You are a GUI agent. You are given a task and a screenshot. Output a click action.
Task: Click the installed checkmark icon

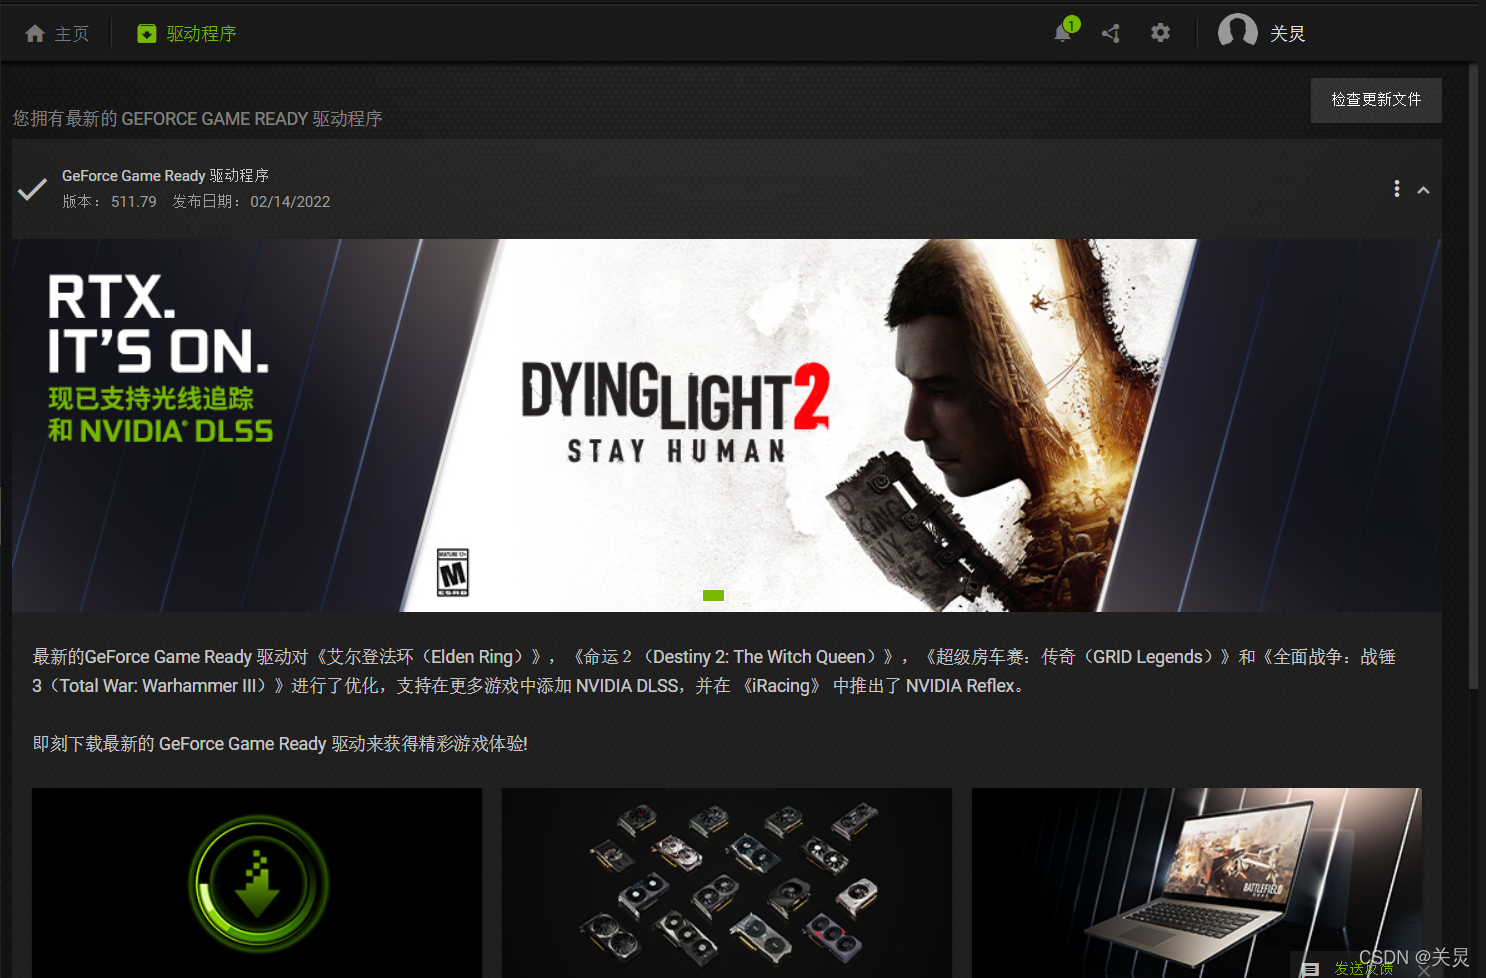[x=32, y=188]
